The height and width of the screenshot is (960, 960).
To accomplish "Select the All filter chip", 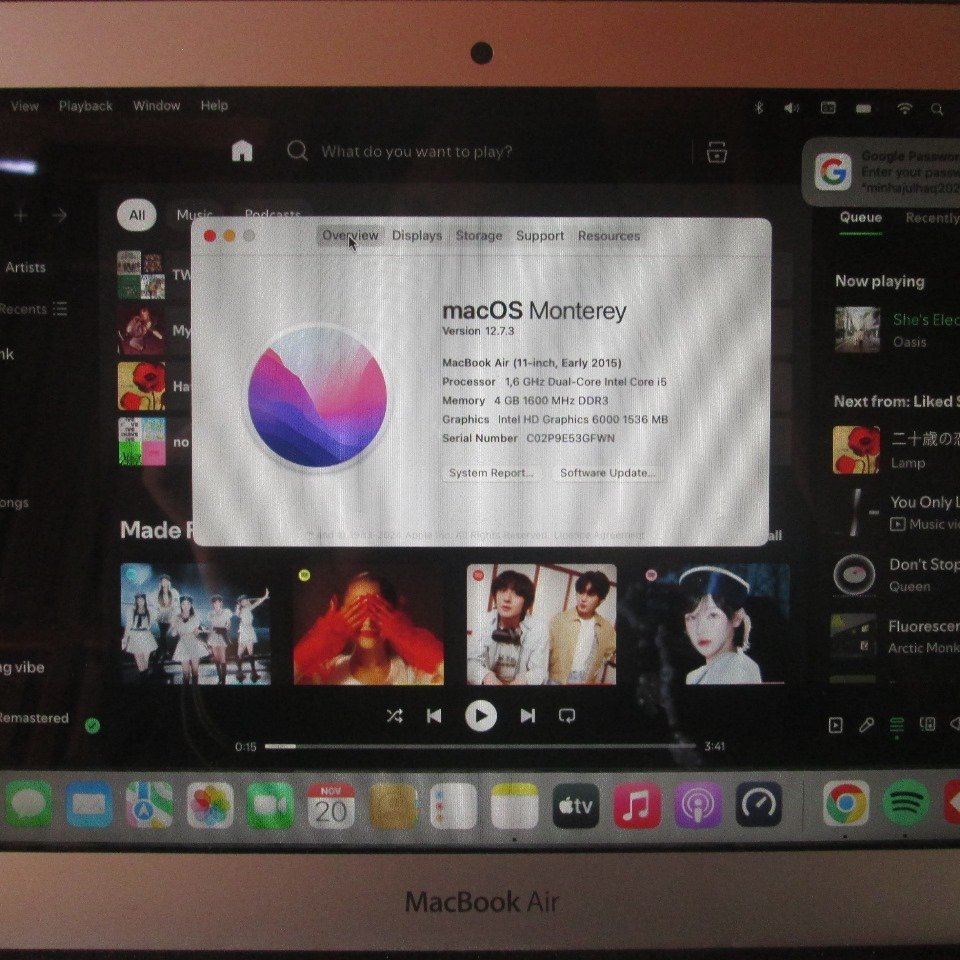I will (137, 216).
